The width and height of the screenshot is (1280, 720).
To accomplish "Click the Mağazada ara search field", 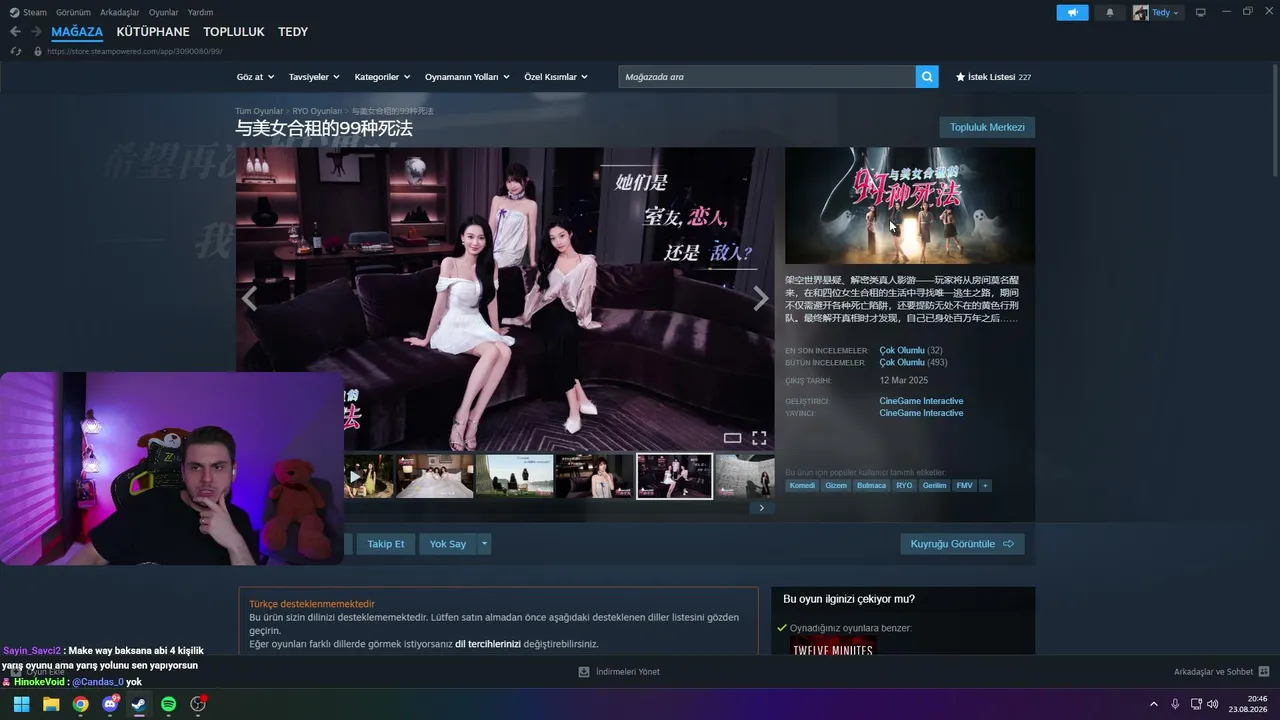I will (x=767, y=77).
